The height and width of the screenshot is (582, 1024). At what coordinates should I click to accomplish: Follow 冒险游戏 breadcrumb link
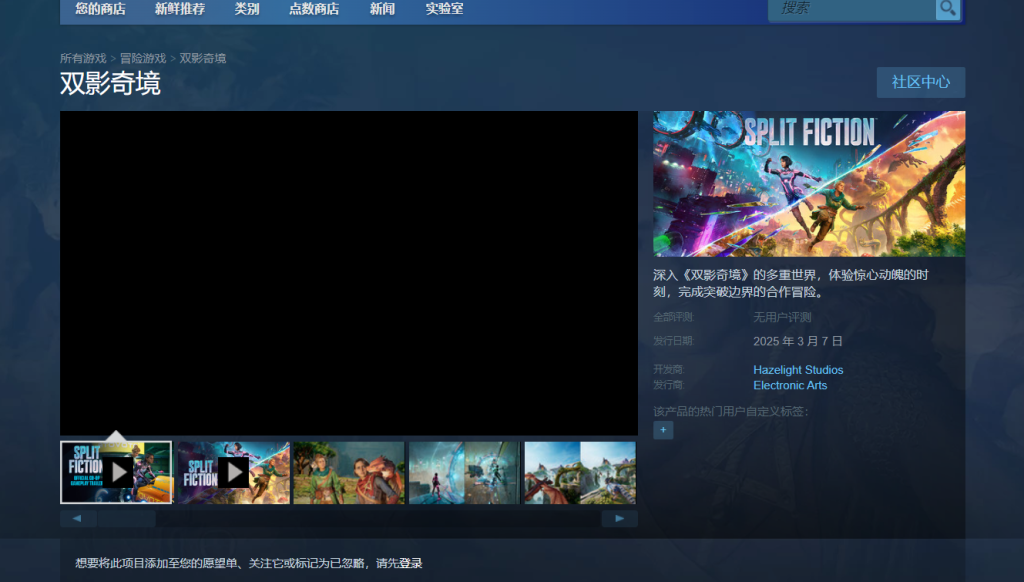(x=143, y=58)
